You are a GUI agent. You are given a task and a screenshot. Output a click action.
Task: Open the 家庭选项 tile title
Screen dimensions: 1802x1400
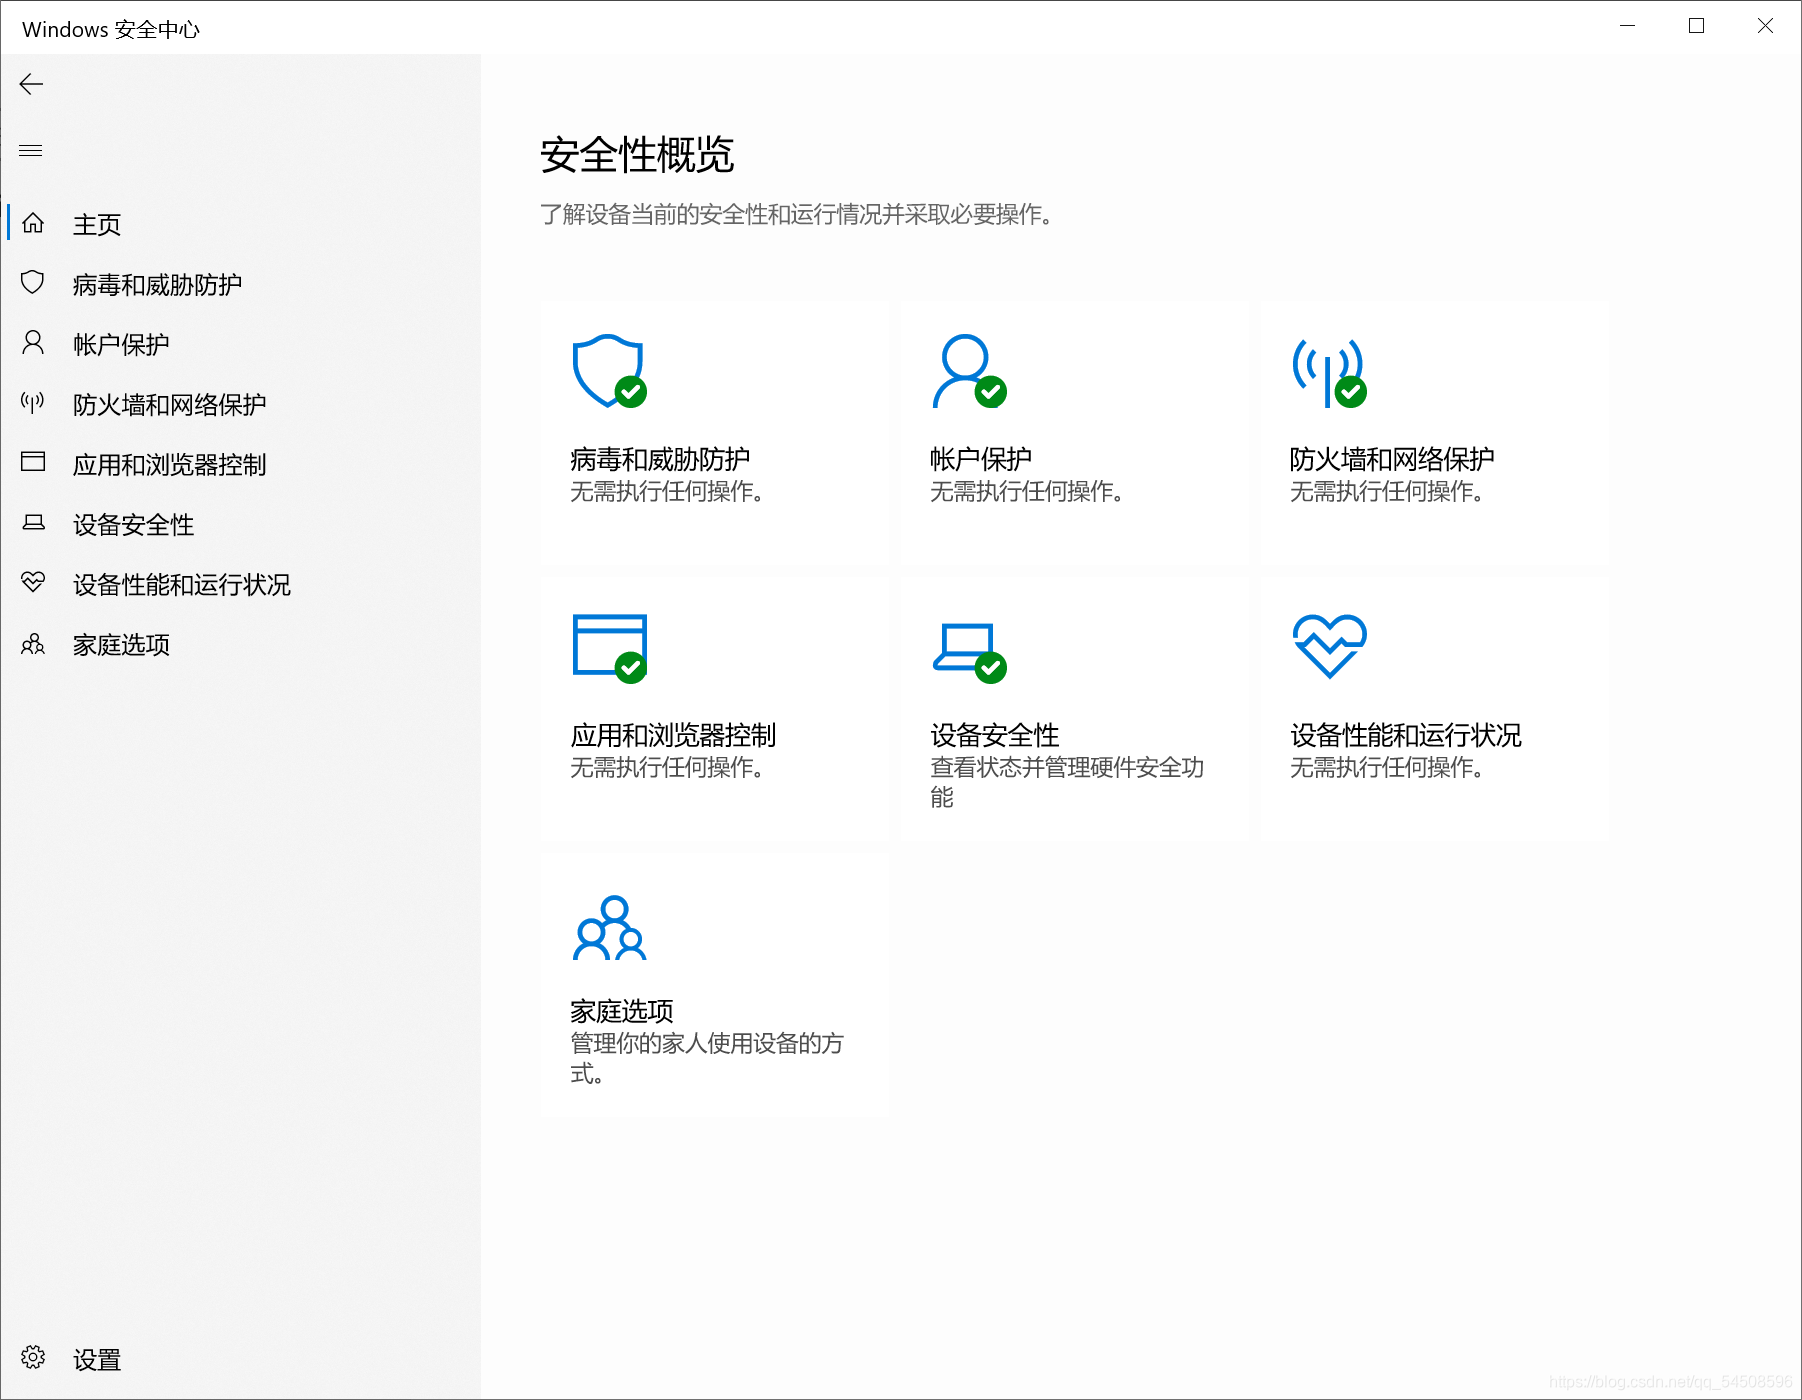pos(621,1011)
